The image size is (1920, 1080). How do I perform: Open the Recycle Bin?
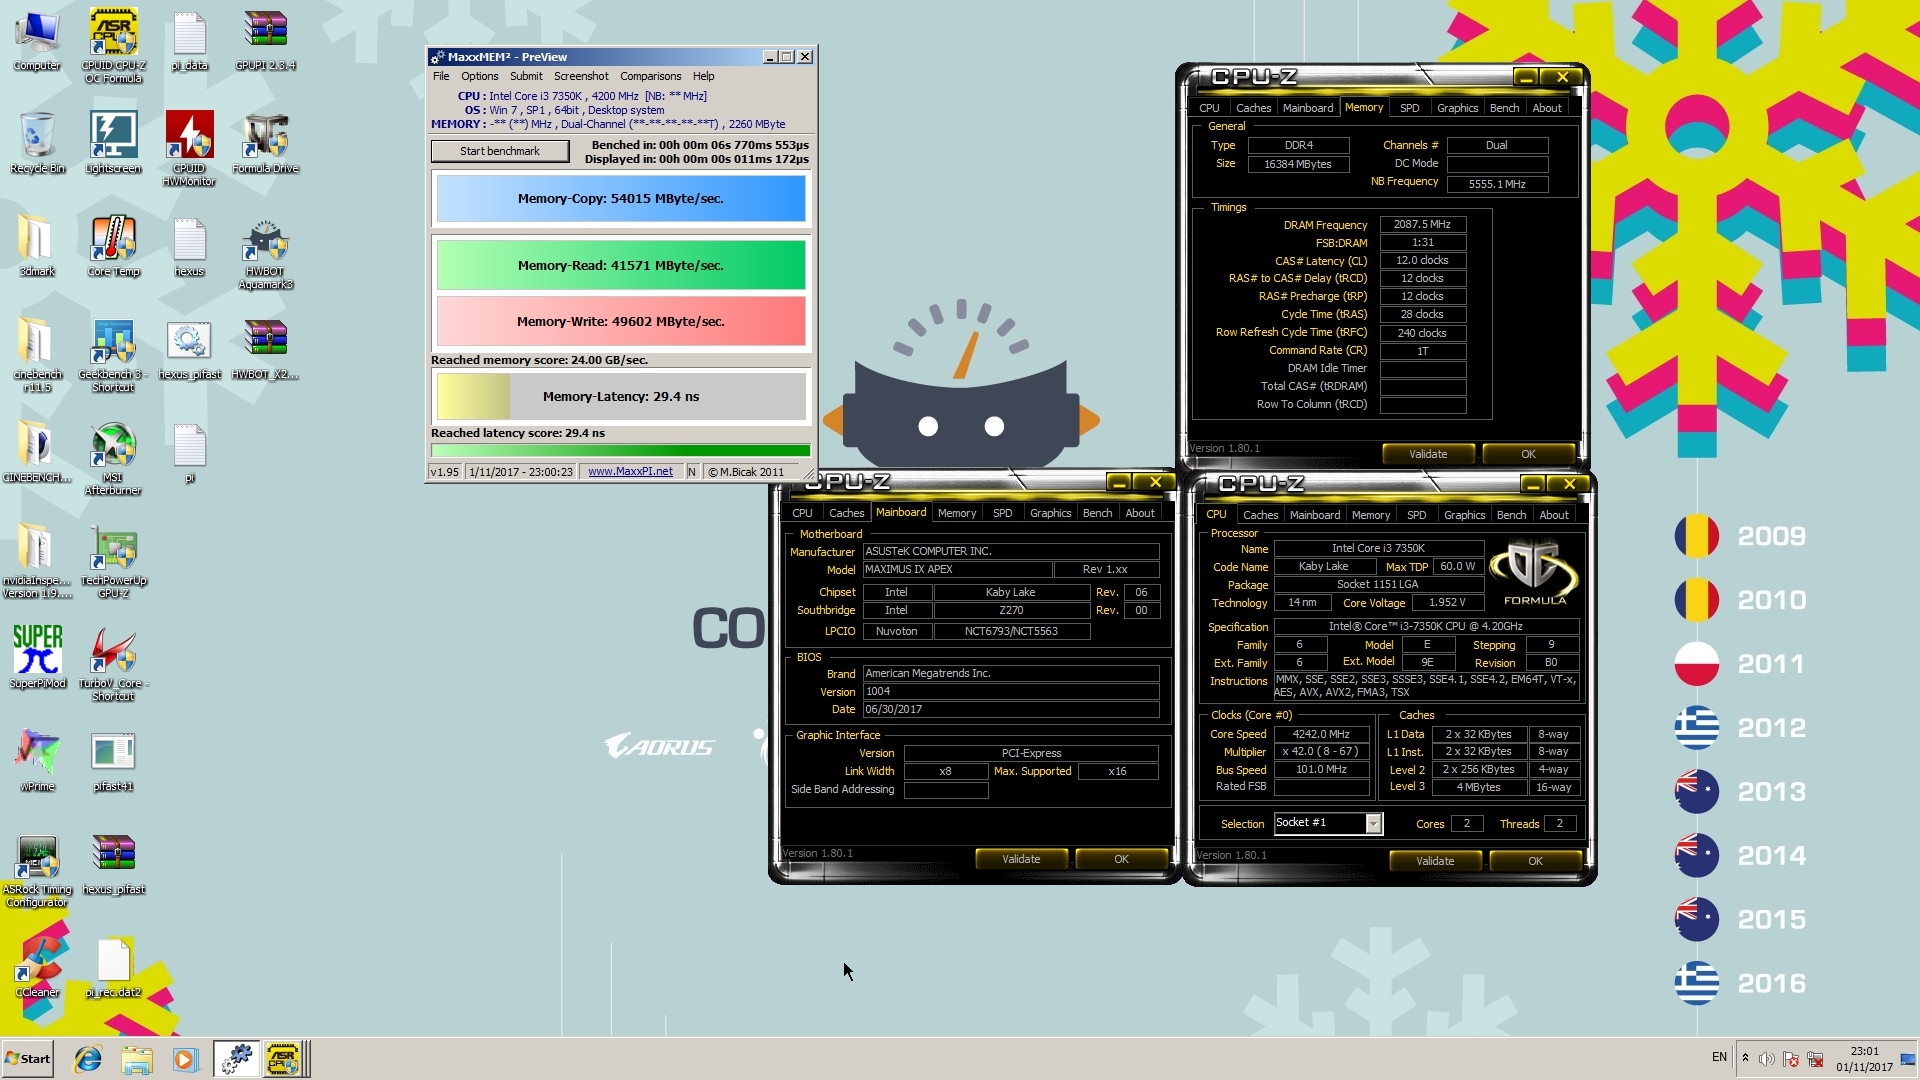pos(37,144)
